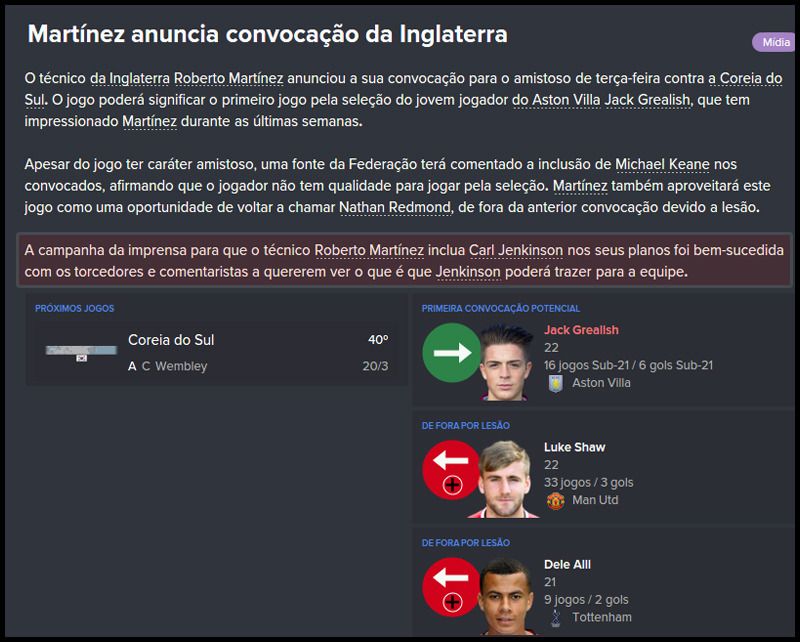Screen dimensions: 800x642
Task: Click the Wembley stadium thumbnail
Action: coord(80,349)
